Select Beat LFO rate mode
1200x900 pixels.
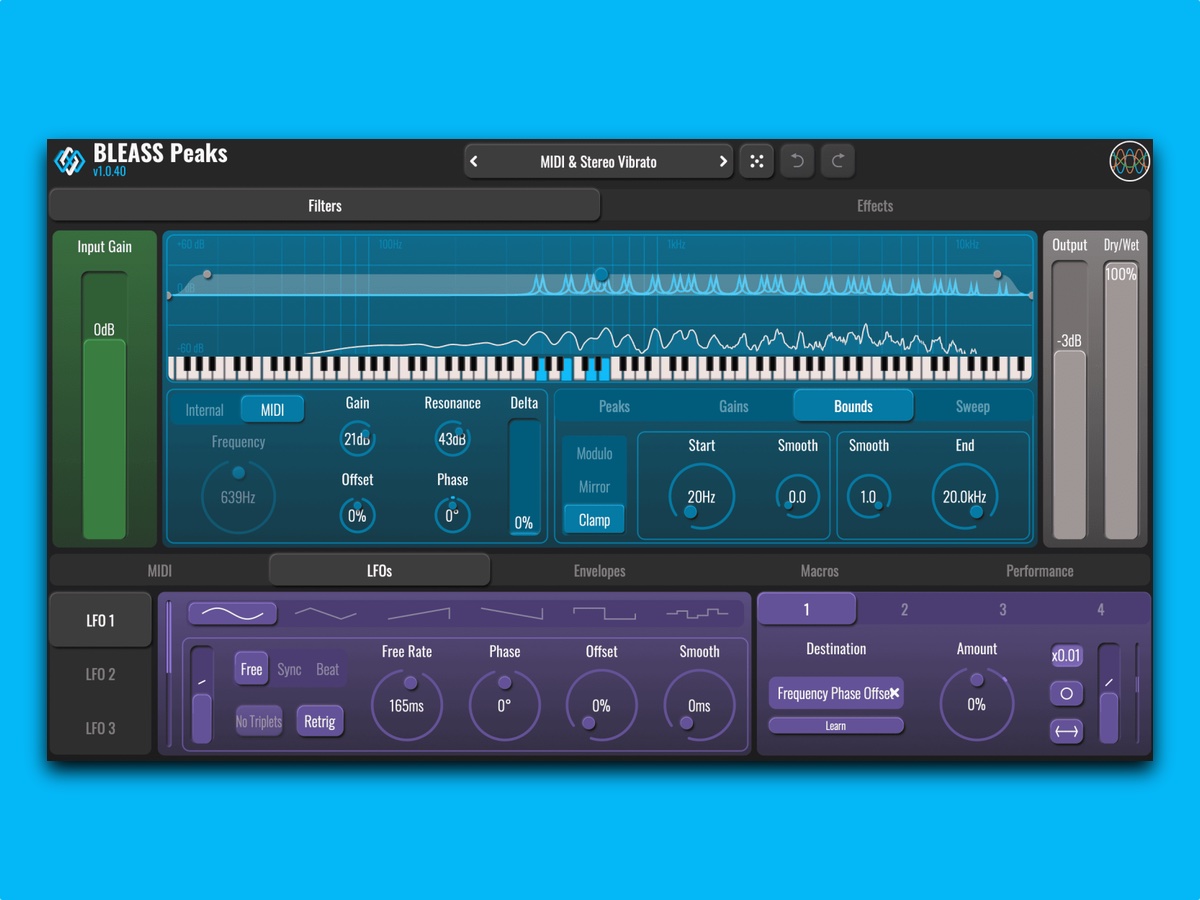tap(327, 669)
